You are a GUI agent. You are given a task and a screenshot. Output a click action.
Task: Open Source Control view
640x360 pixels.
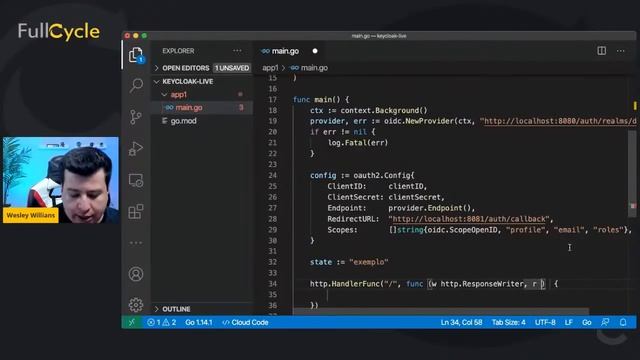tap(136, 117)
